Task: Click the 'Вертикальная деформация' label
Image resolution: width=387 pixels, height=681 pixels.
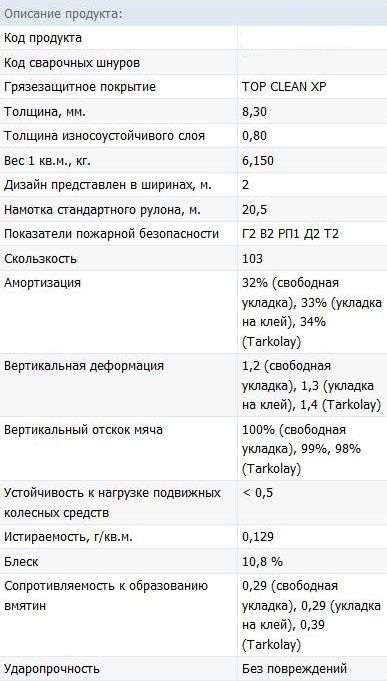Action: [84, 366]
